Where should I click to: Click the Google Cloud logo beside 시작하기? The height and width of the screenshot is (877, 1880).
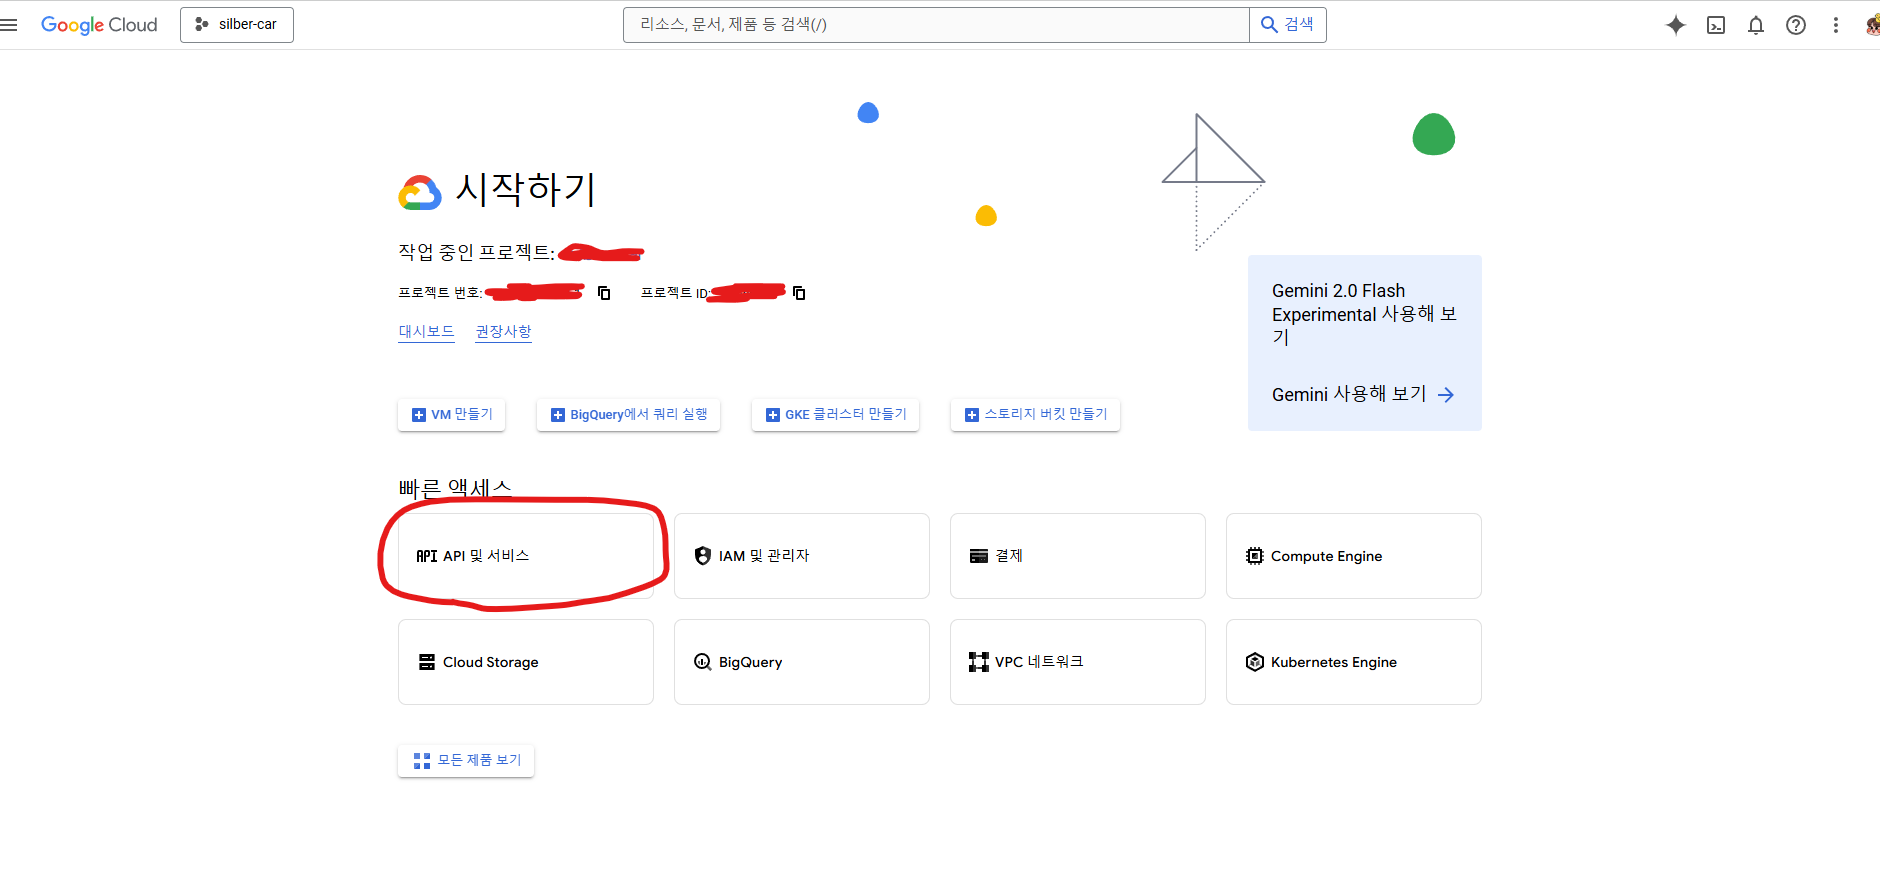point(420,193)
